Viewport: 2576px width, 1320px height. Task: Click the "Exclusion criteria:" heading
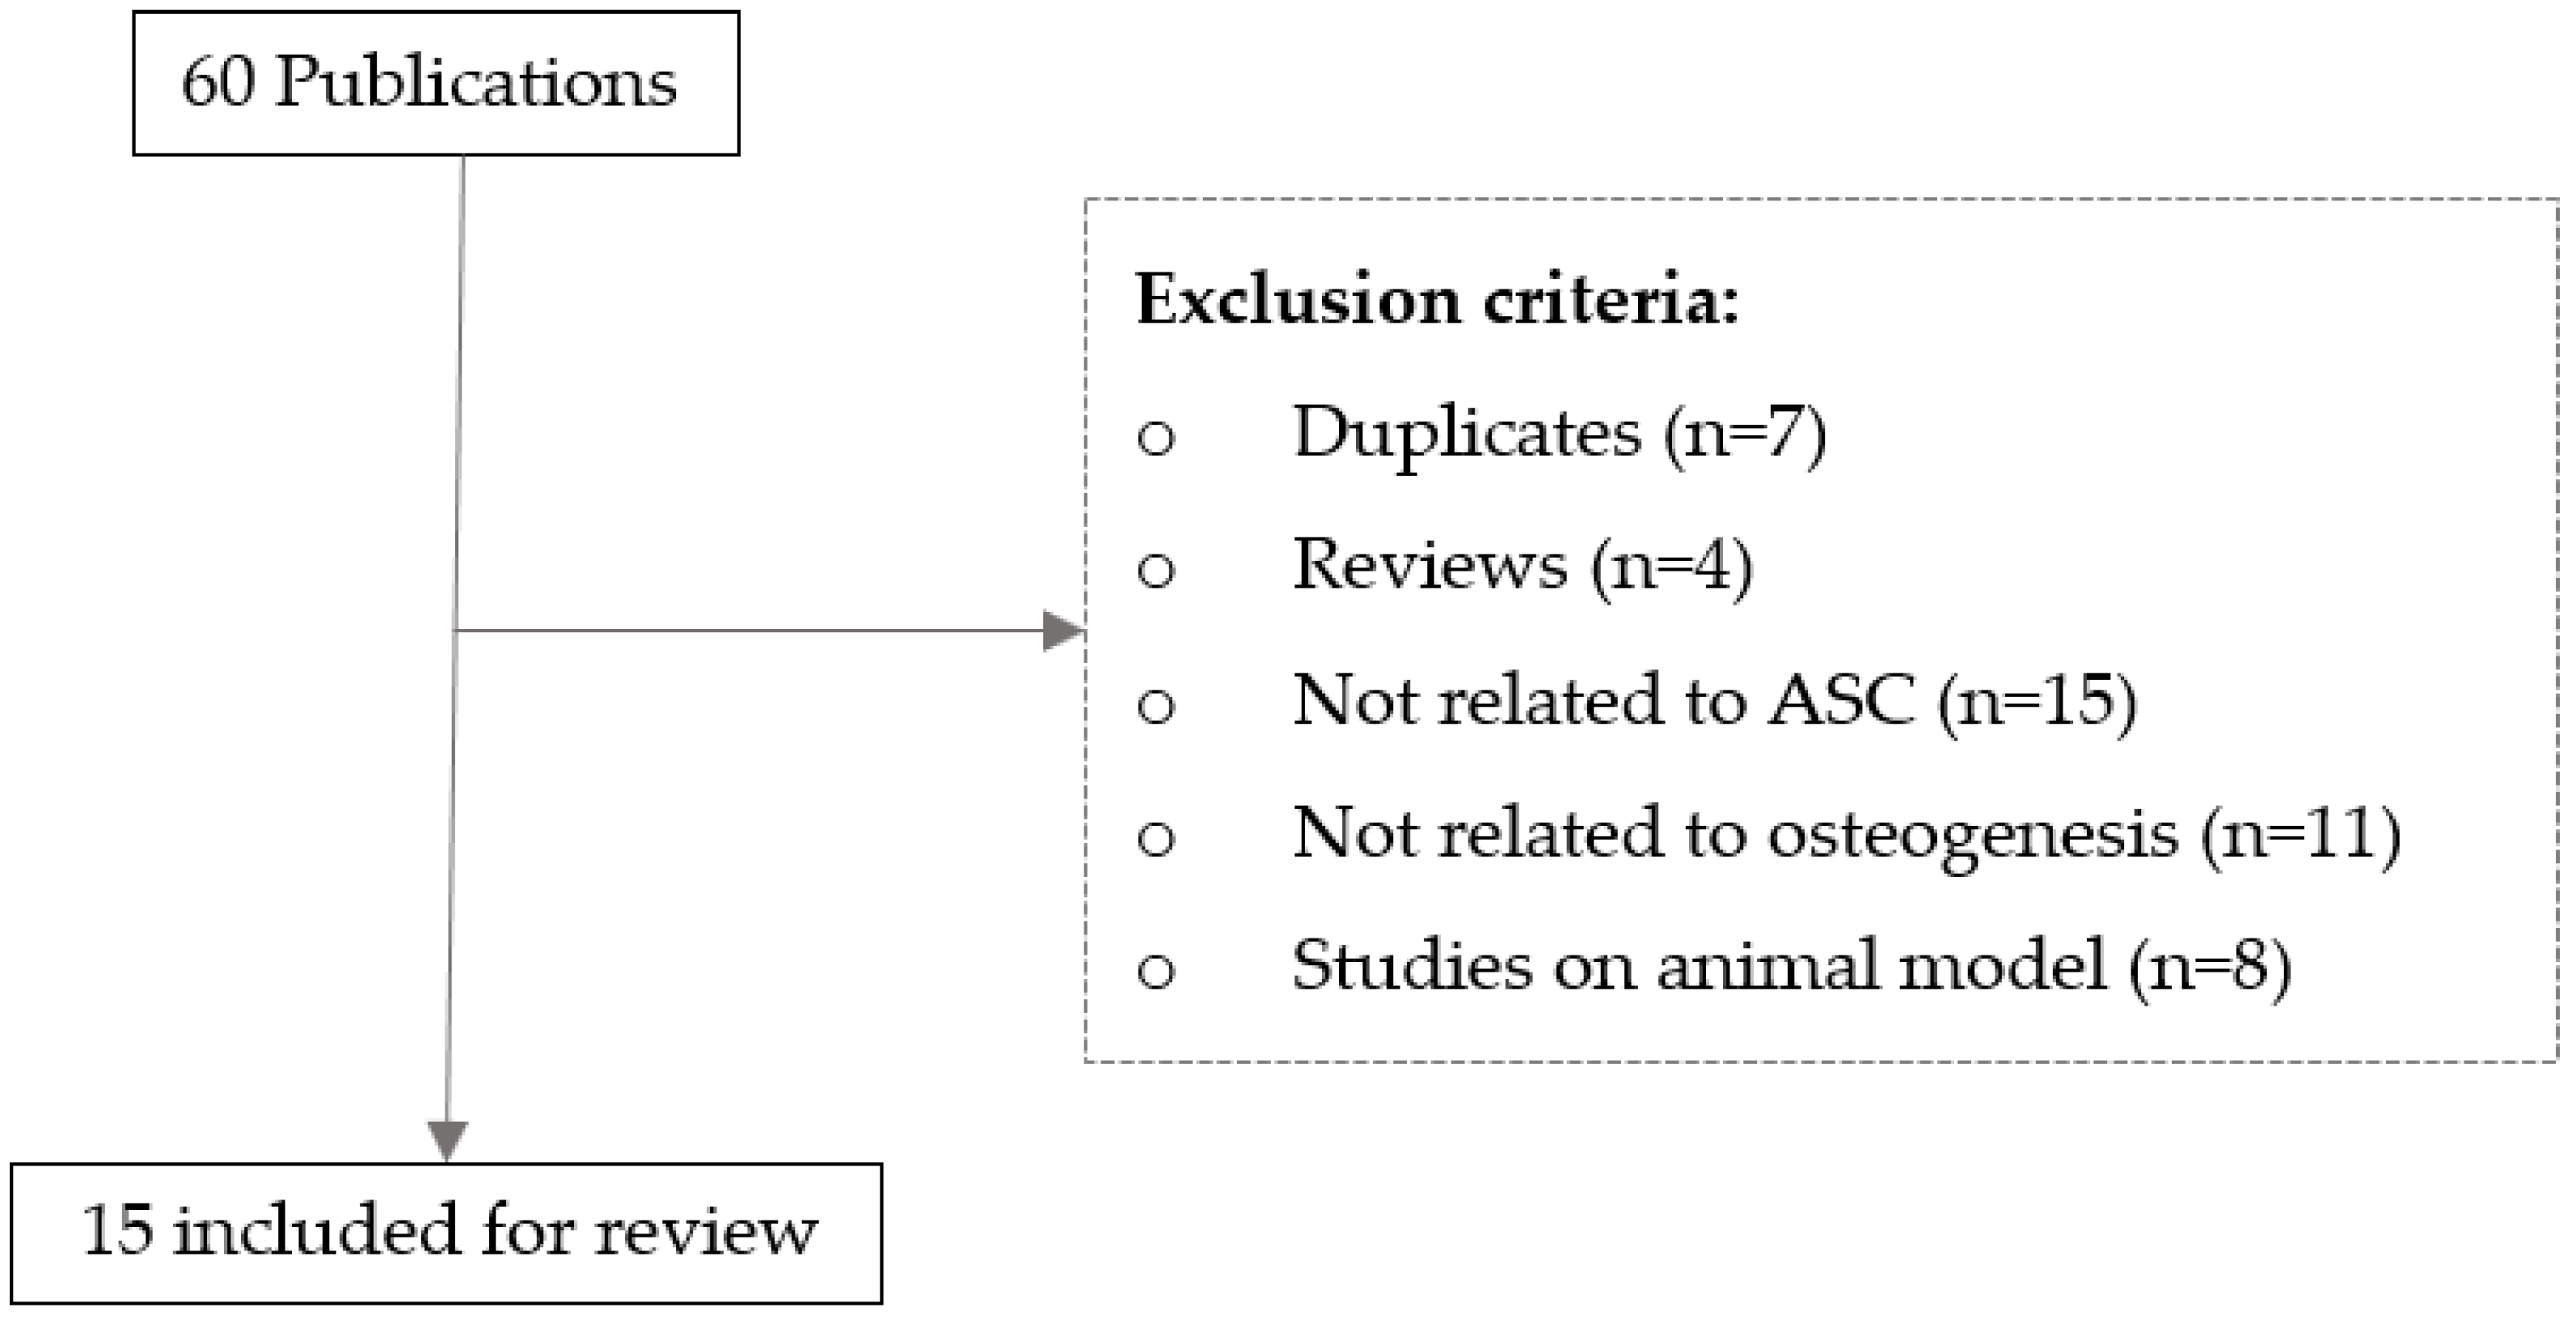click(1436, 300)
